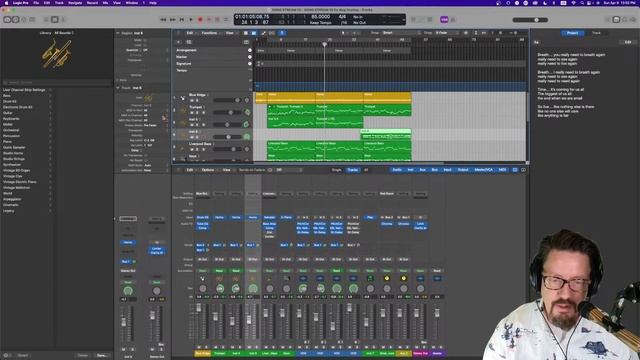Open the Sends on Faders Off dropdown

[289, 170]
